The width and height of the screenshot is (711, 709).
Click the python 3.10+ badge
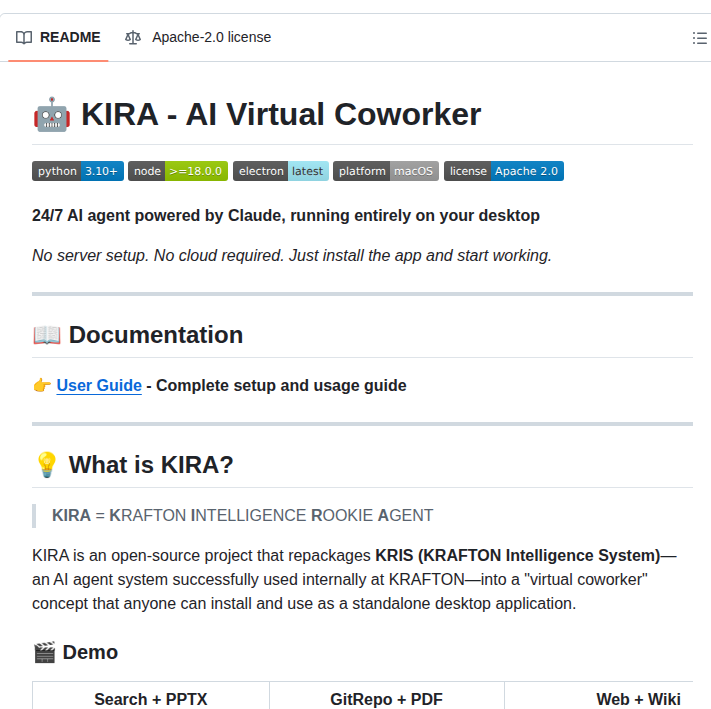tap(78, 171)
